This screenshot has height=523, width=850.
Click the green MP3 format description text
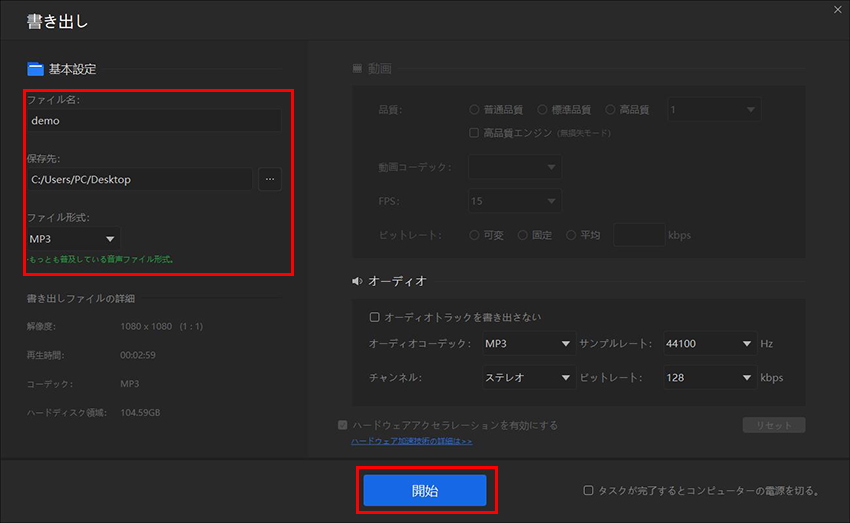tap(101, 259)
